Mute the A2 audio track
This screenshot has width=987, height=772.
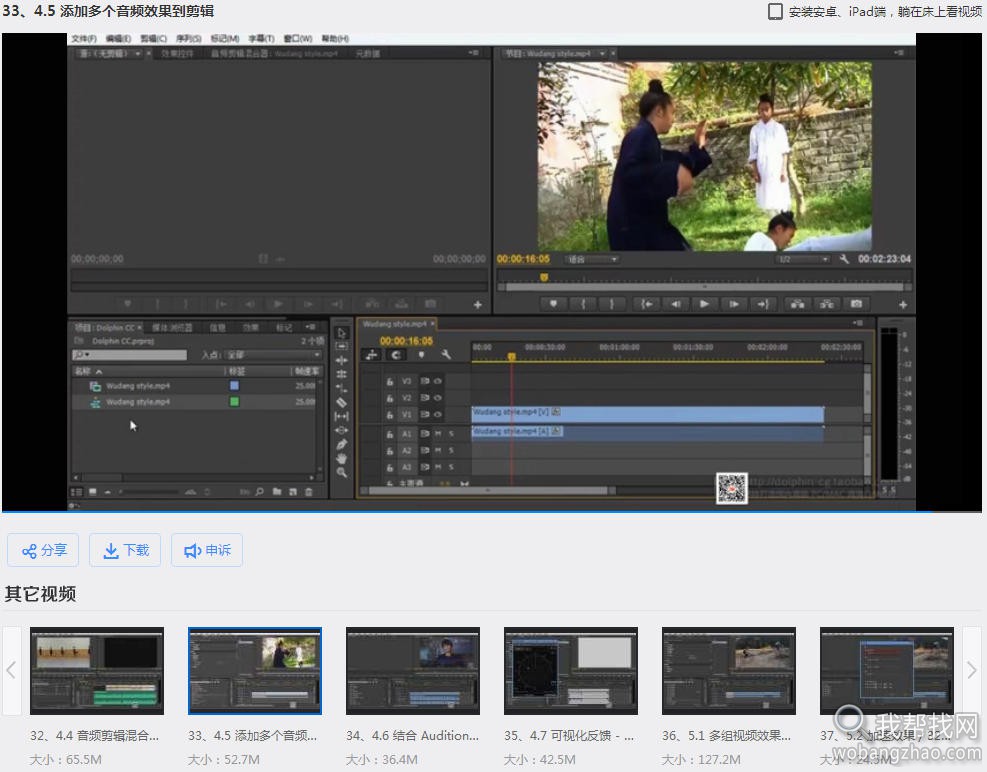438,451
